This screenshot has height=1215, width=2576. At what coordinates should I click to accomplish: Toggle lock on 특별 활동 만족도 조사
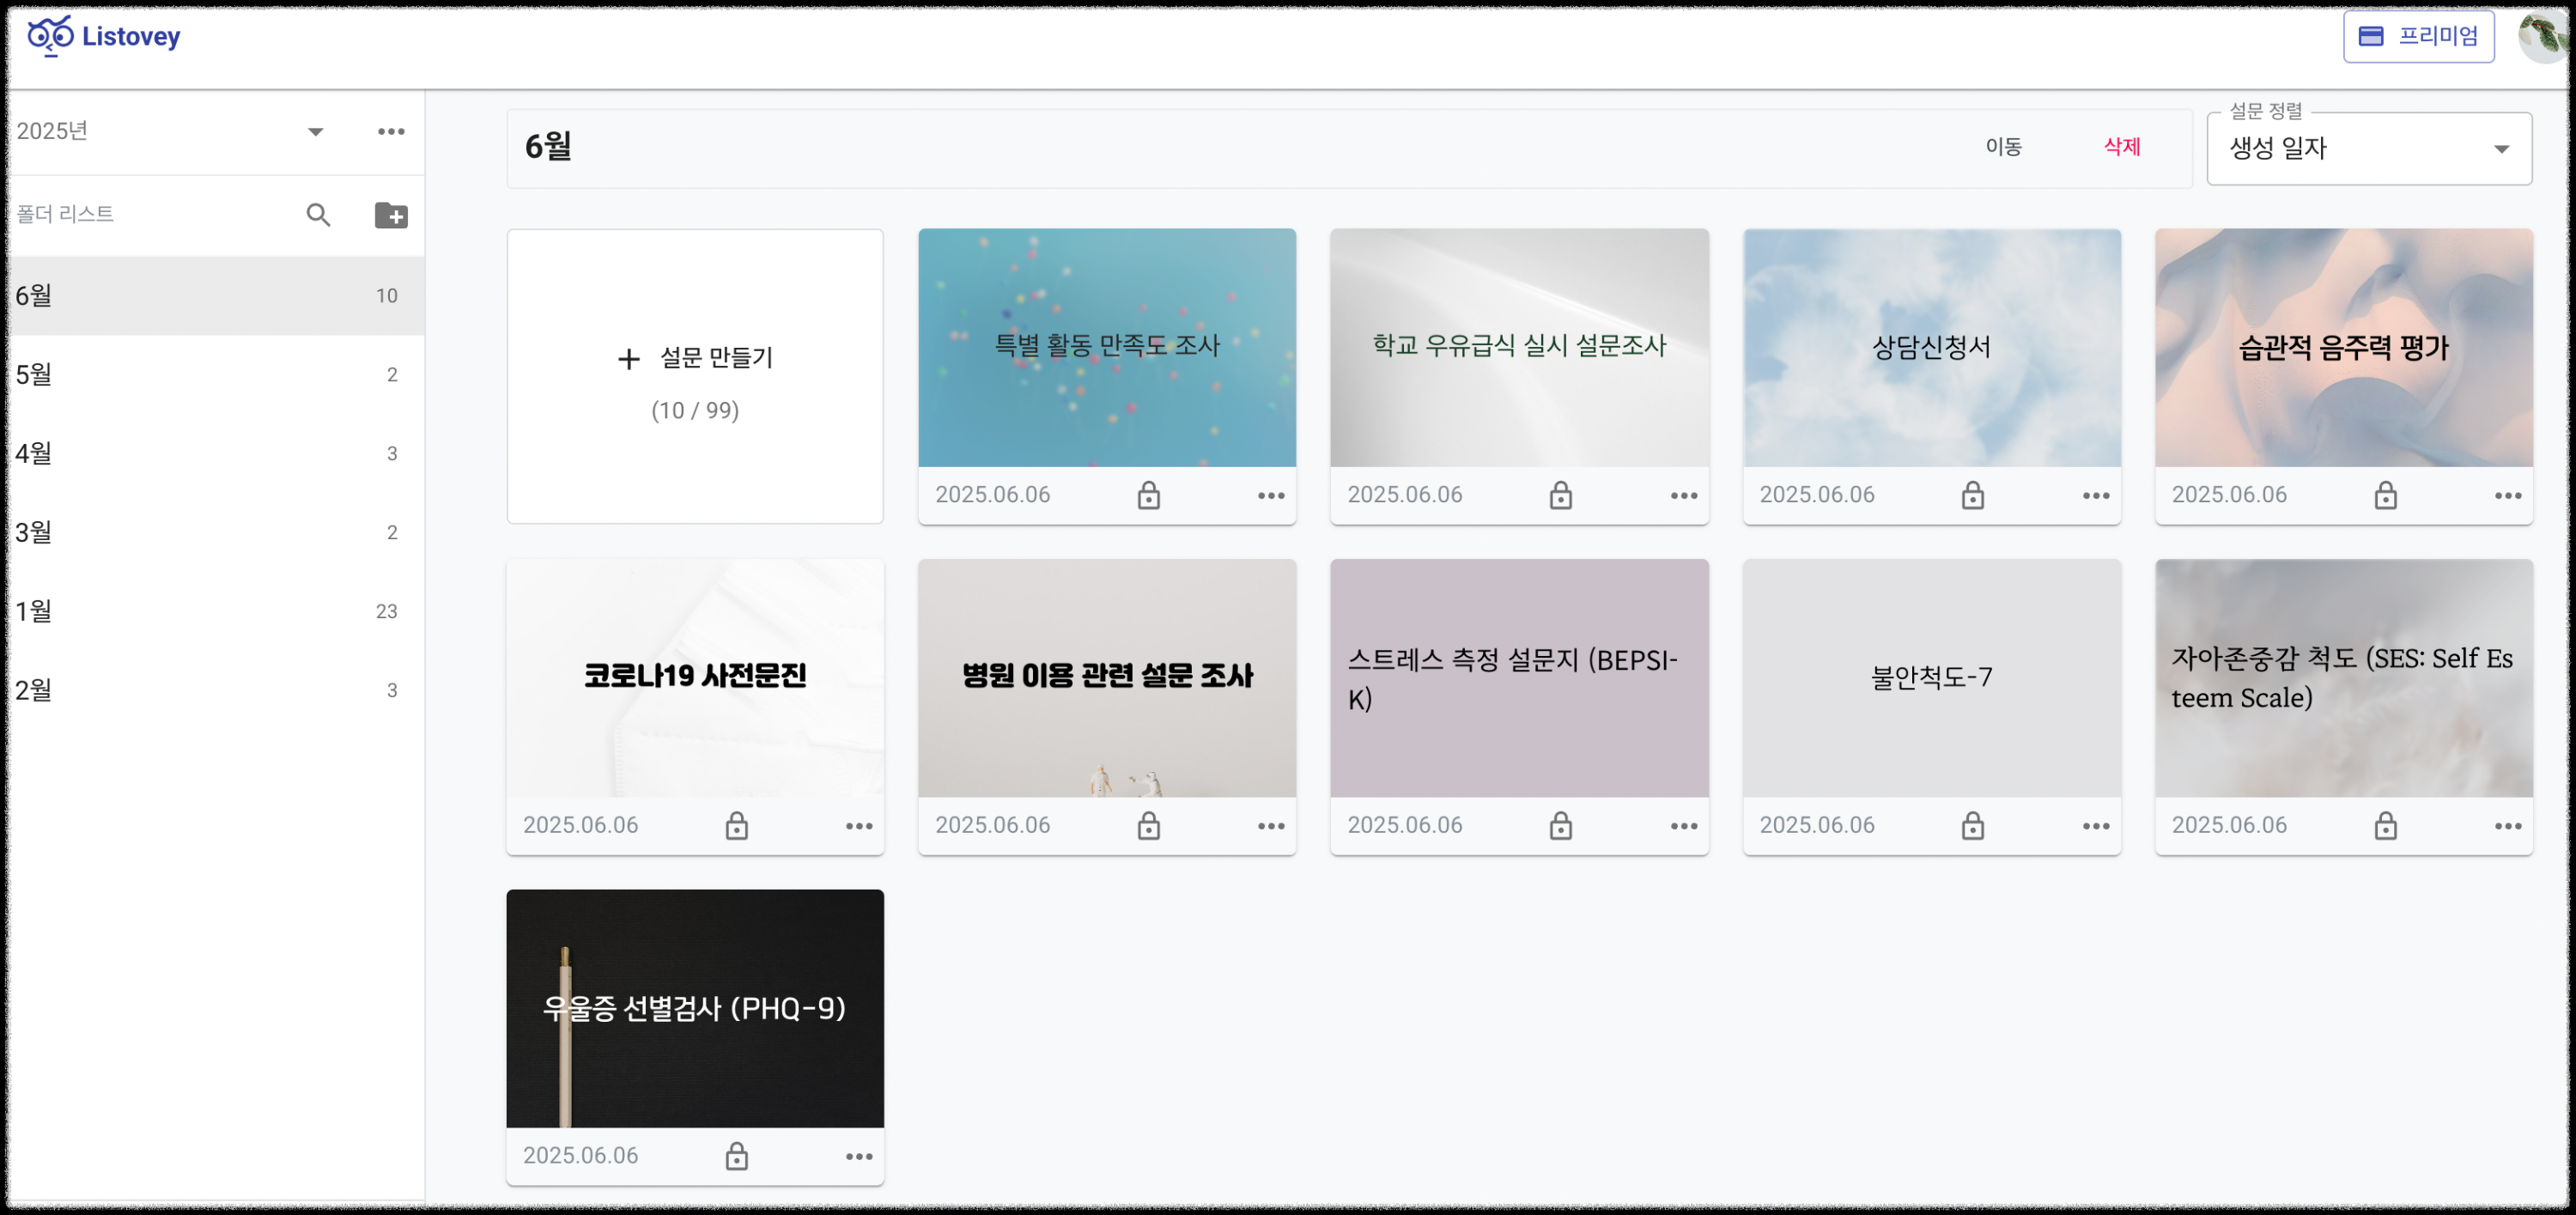(x=1149, y=495)
